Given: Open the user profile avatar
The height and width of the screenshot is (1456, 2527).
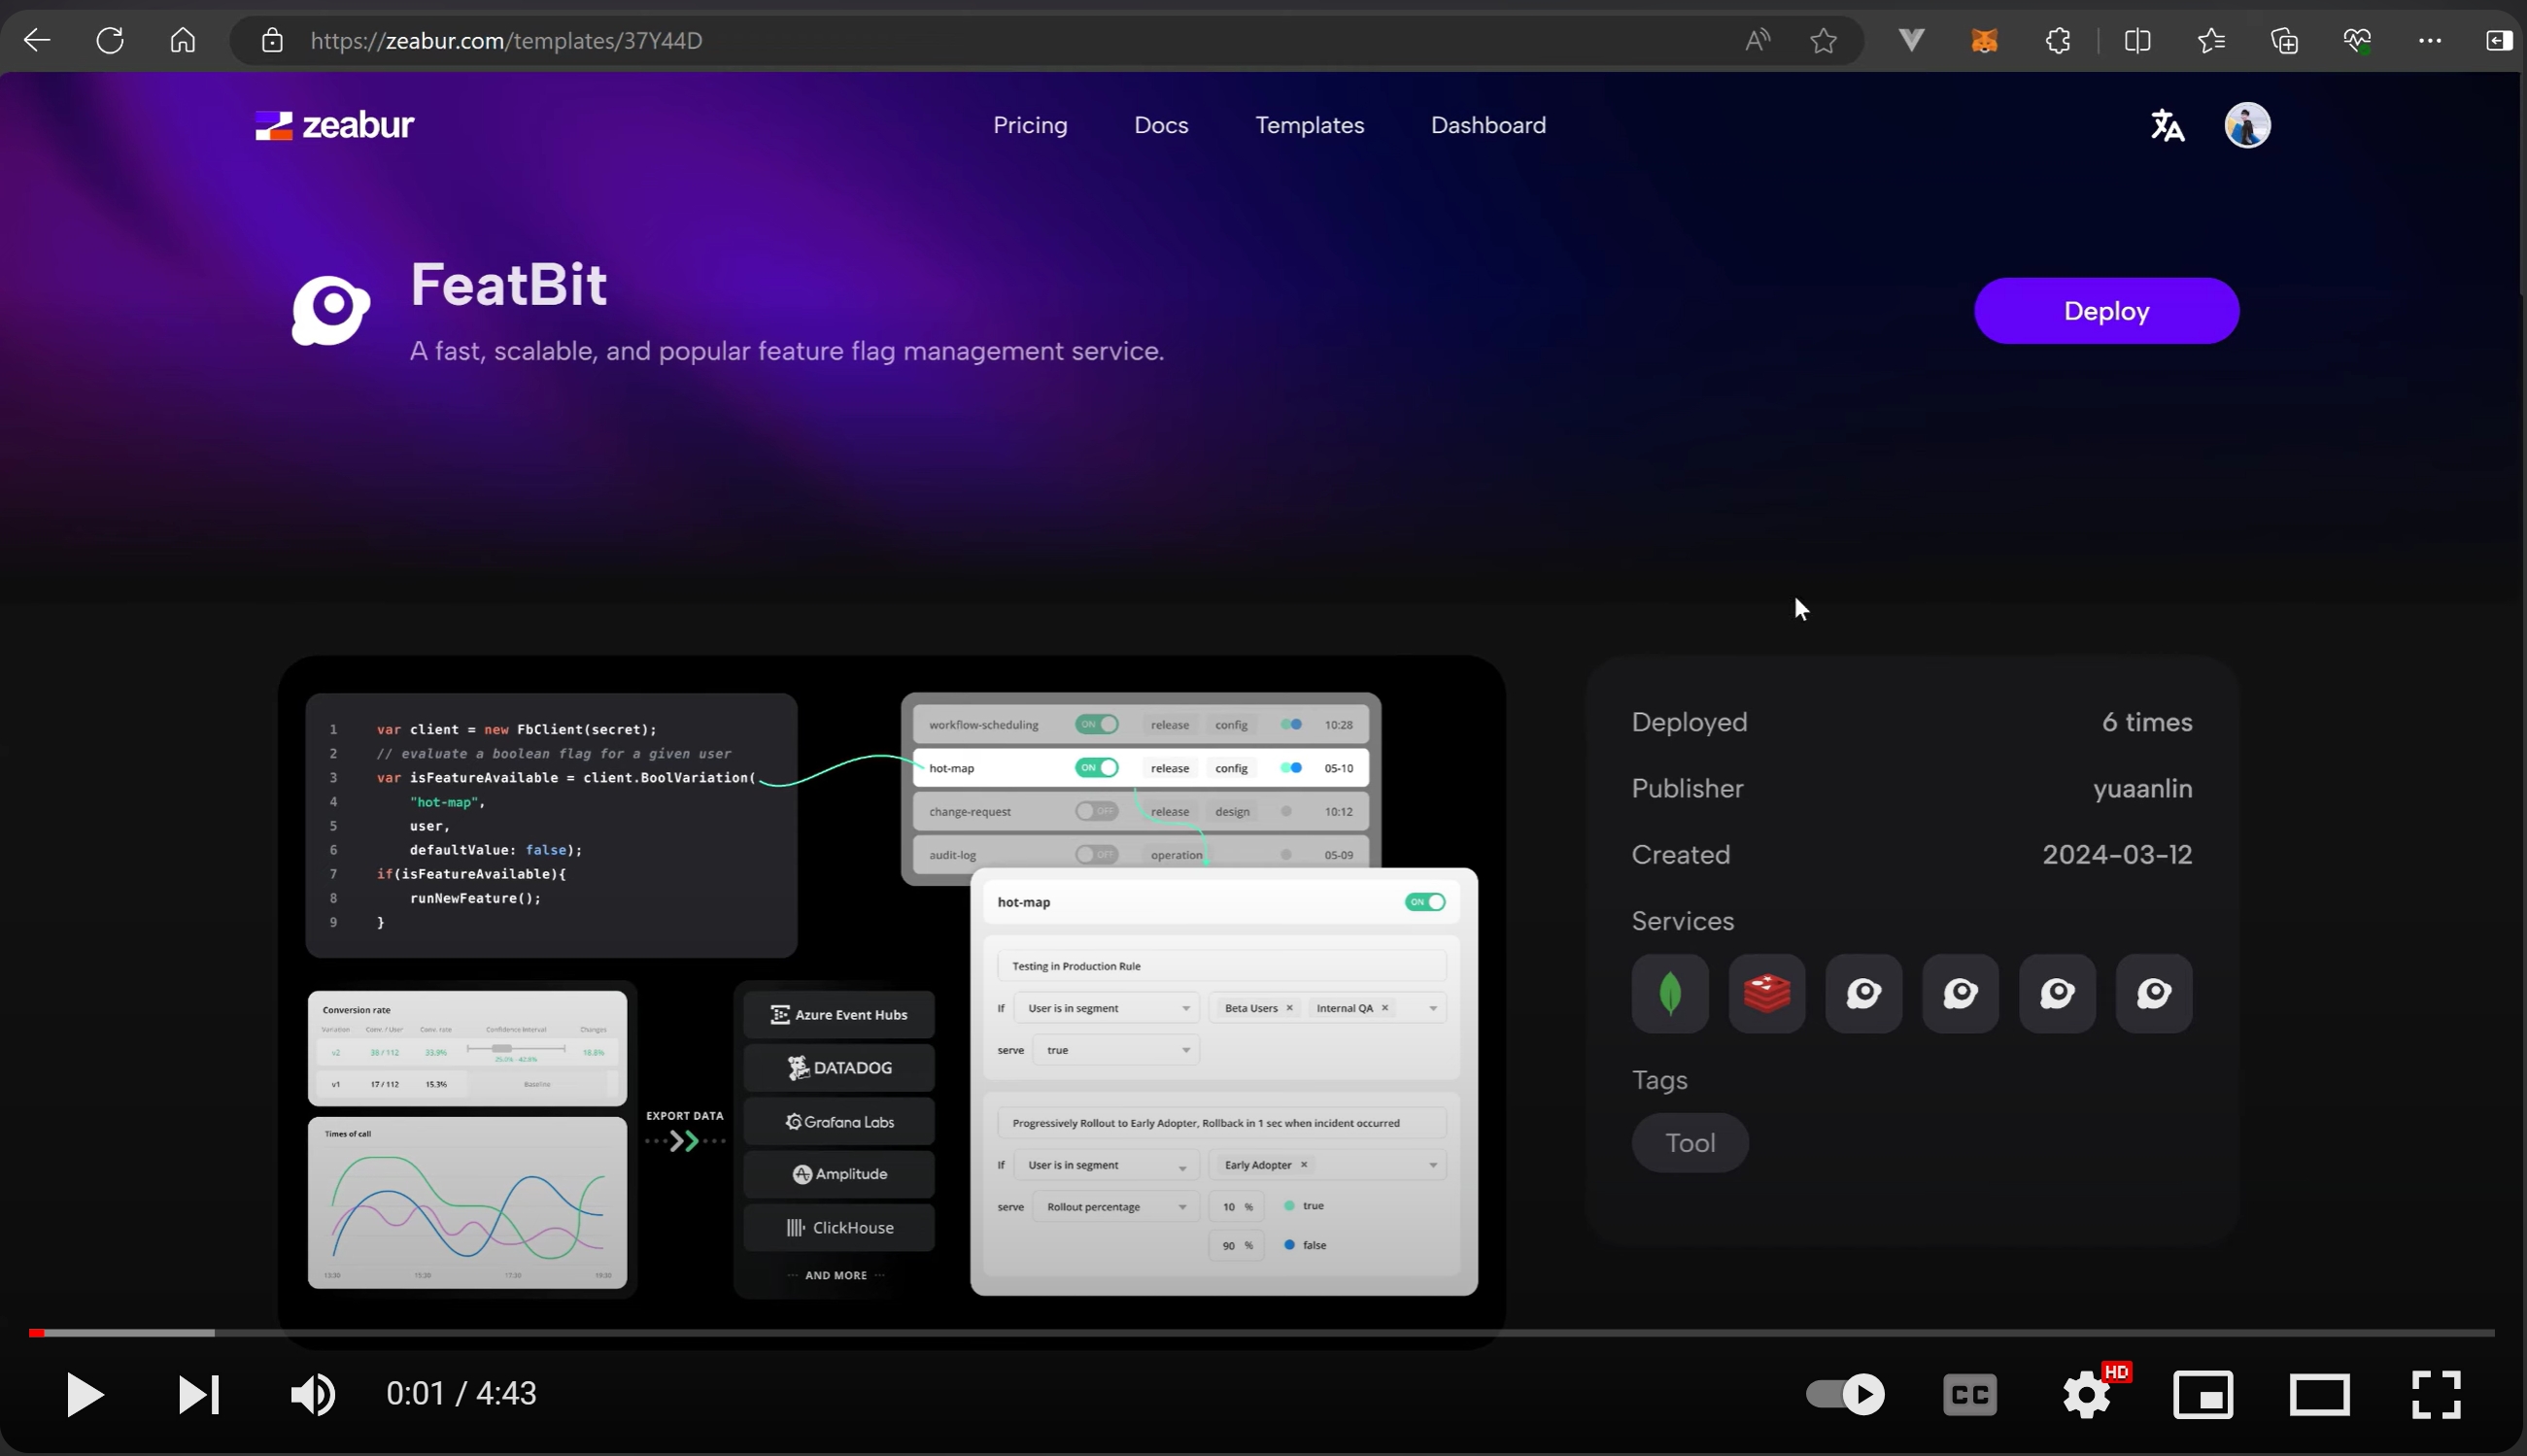Looking at the screenshot, I should (x=2247, y=125).
